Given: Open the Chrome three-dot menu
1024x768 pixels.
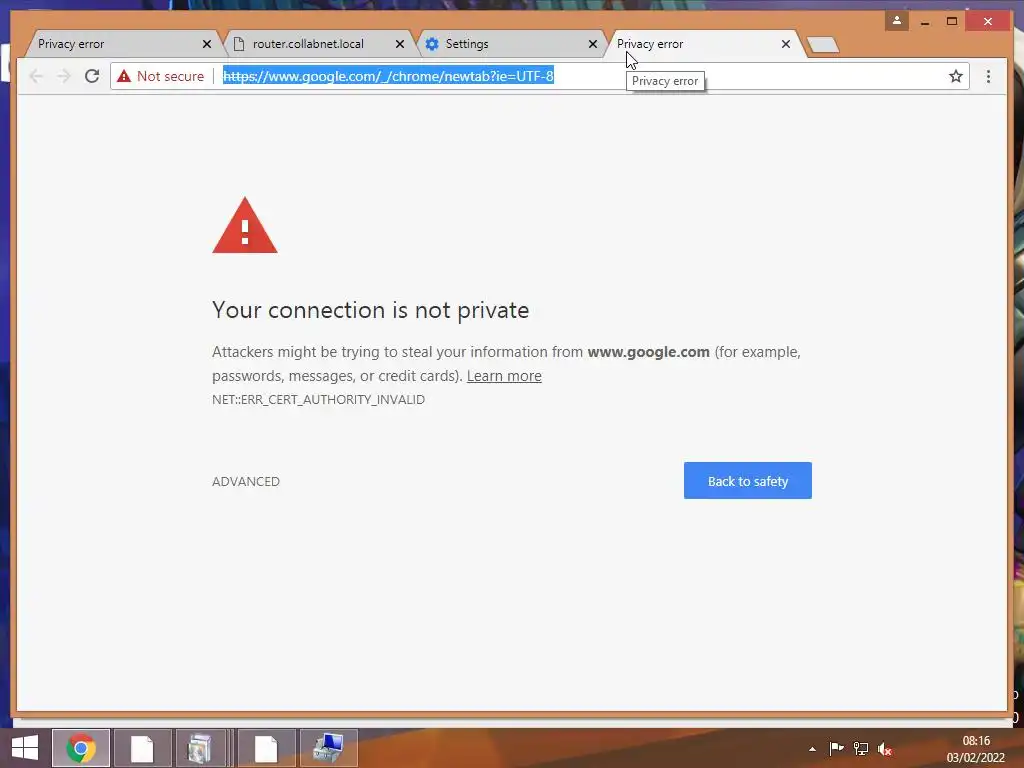Looking at the screenshot, I should tap(988, 76).
